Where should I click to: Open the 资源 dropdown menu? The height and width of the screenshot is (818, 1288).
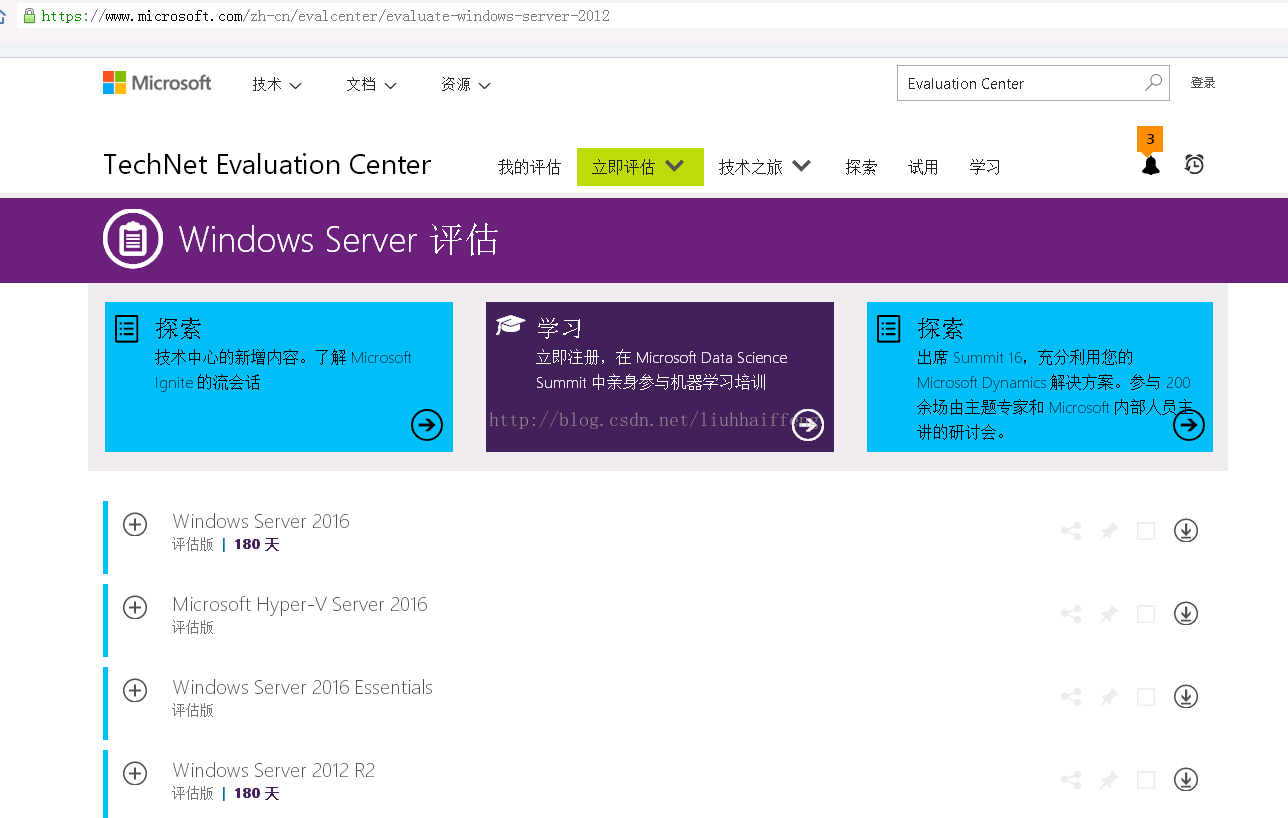465,85
